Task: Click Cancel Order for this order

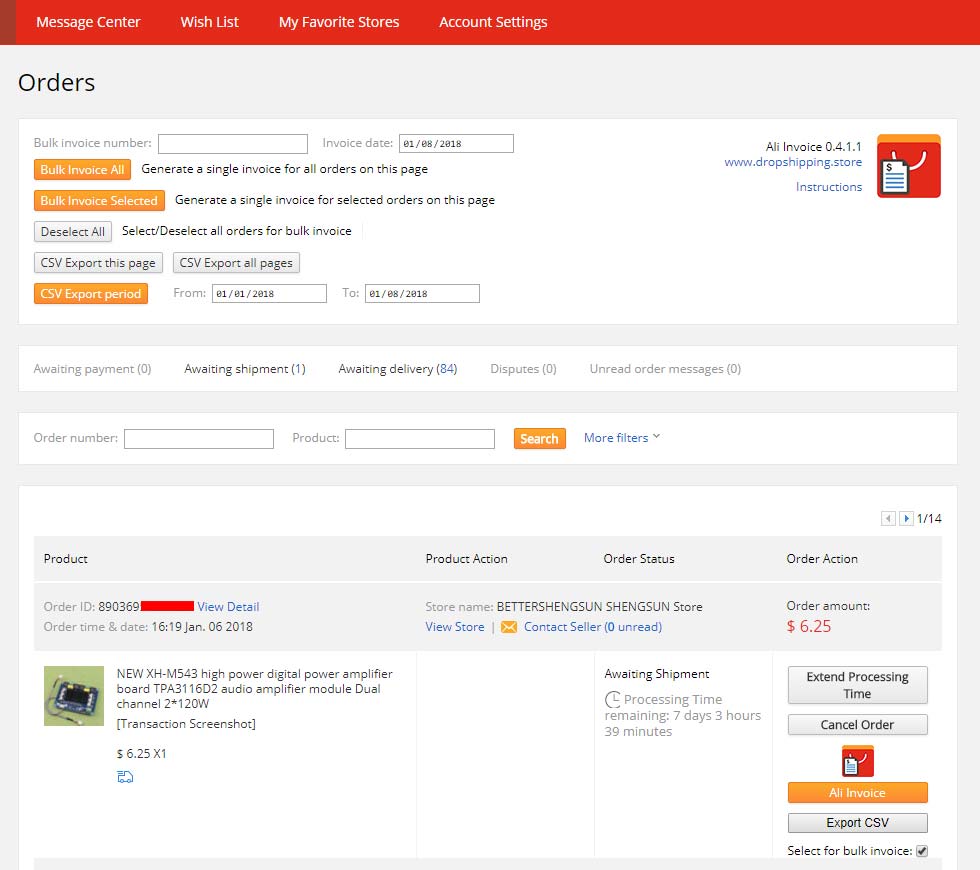Action: (857, 724)
